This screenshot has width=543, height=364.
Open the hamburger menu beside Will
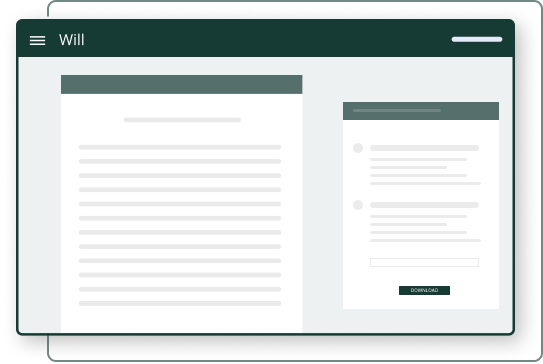click(37, 40)
